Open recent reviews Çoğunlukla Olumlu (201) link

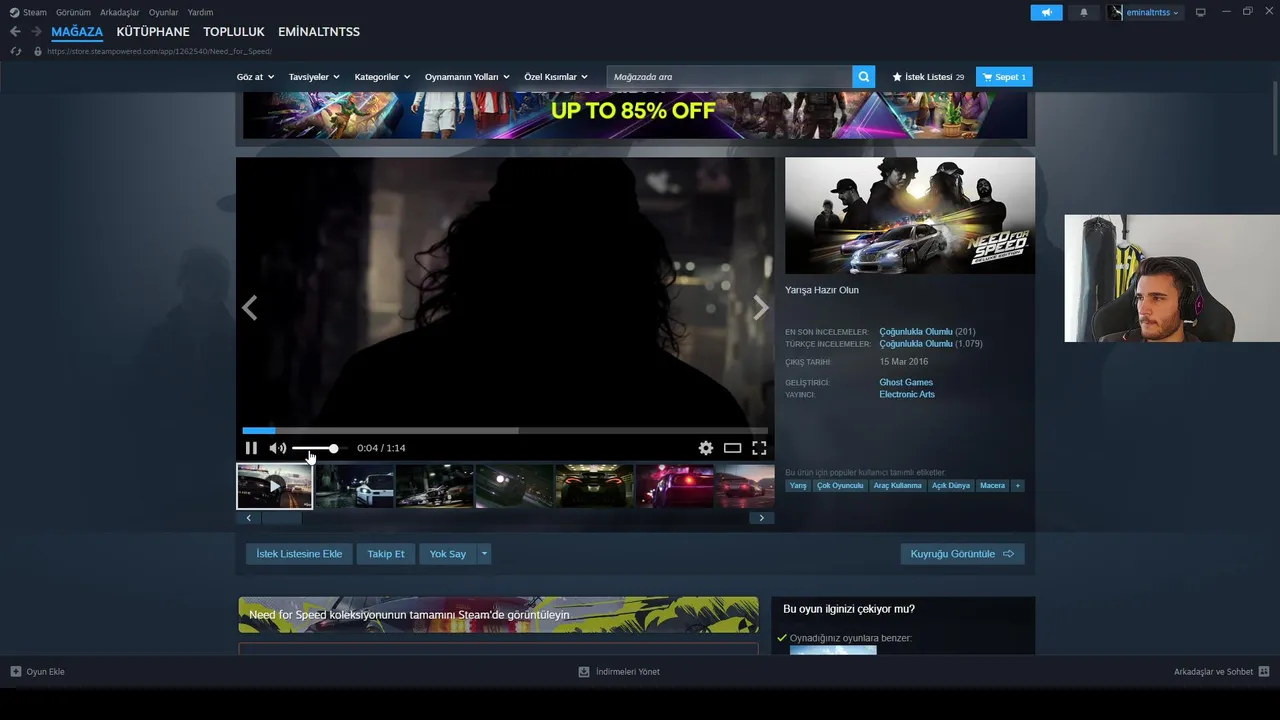[927, 332]
